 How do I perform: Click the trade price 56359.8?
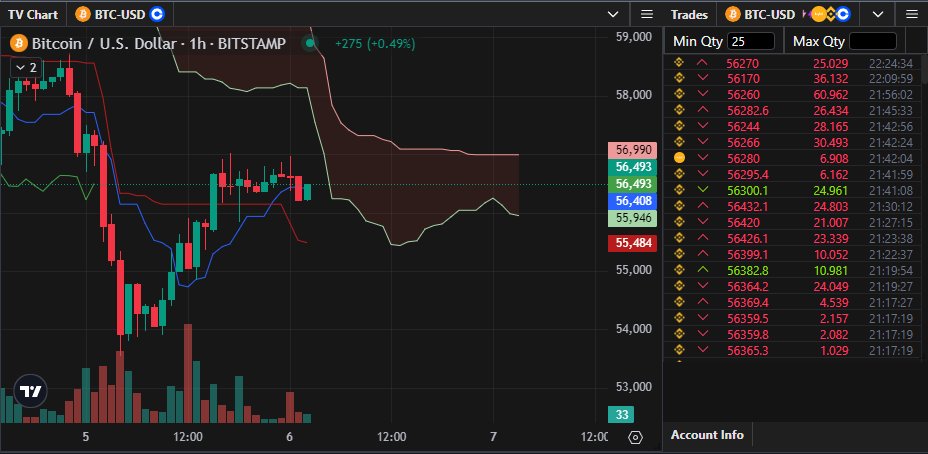tap(747, 334)
